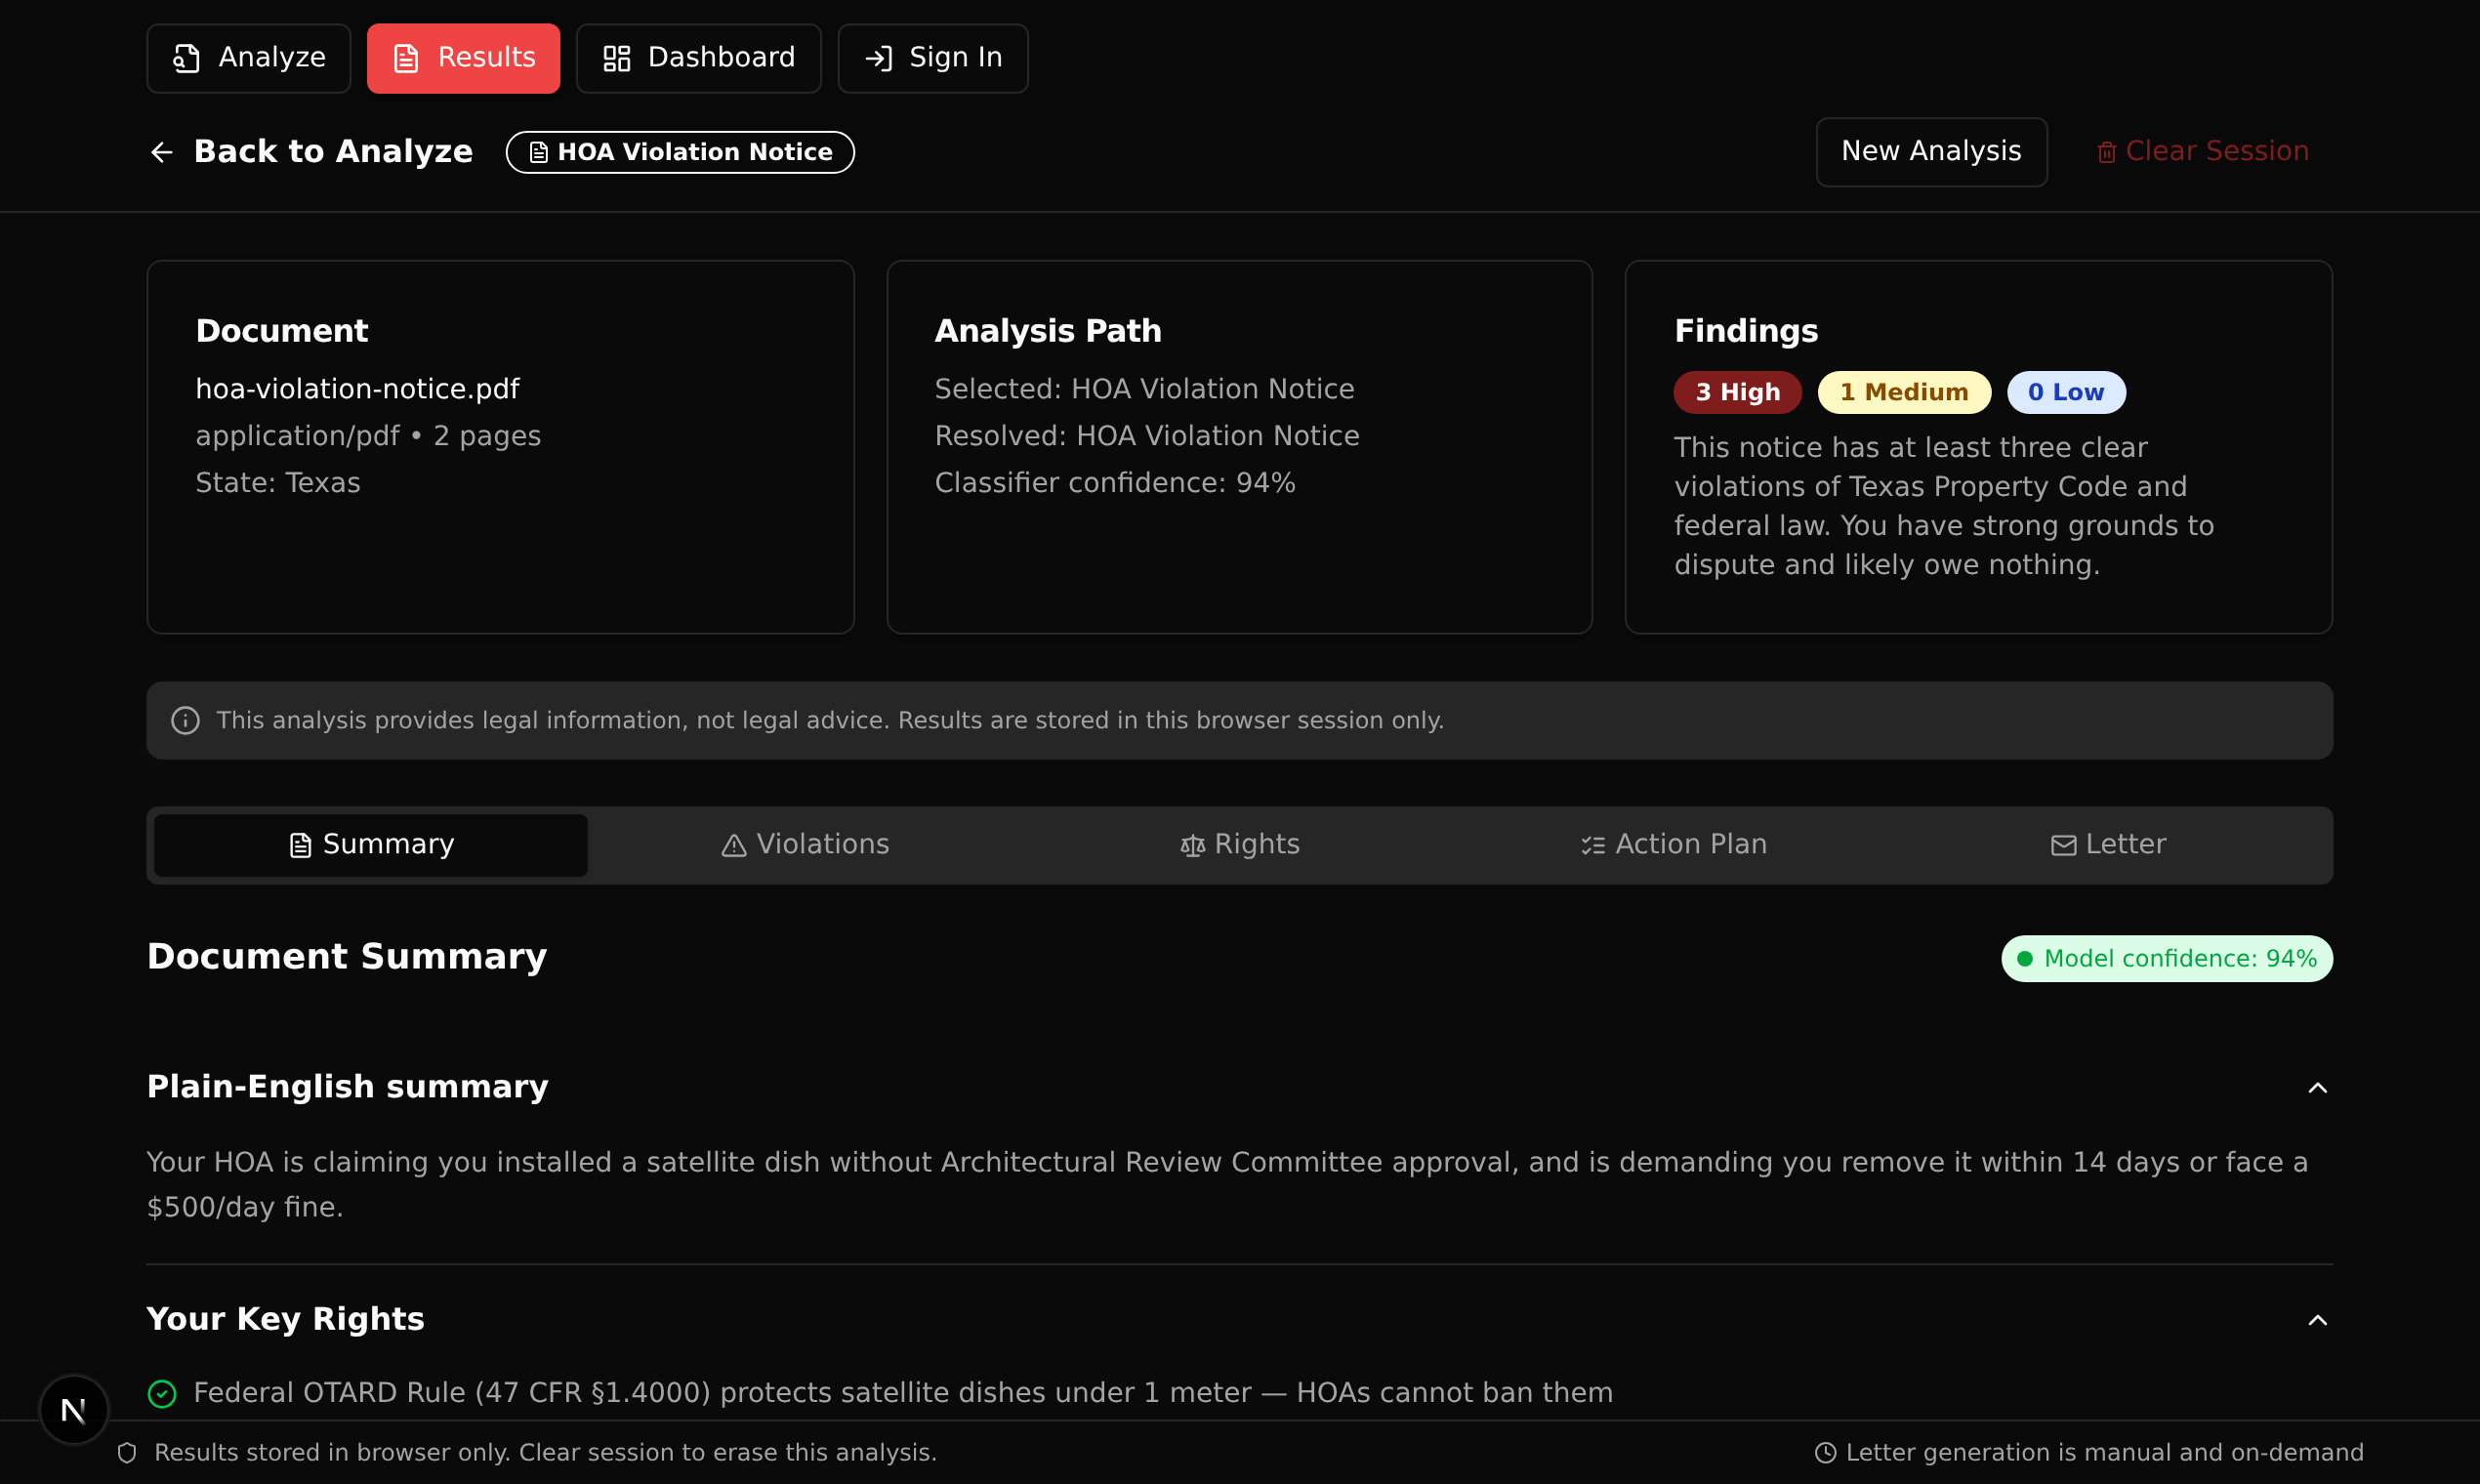Switch to the Violations tab

pos(805,845)
